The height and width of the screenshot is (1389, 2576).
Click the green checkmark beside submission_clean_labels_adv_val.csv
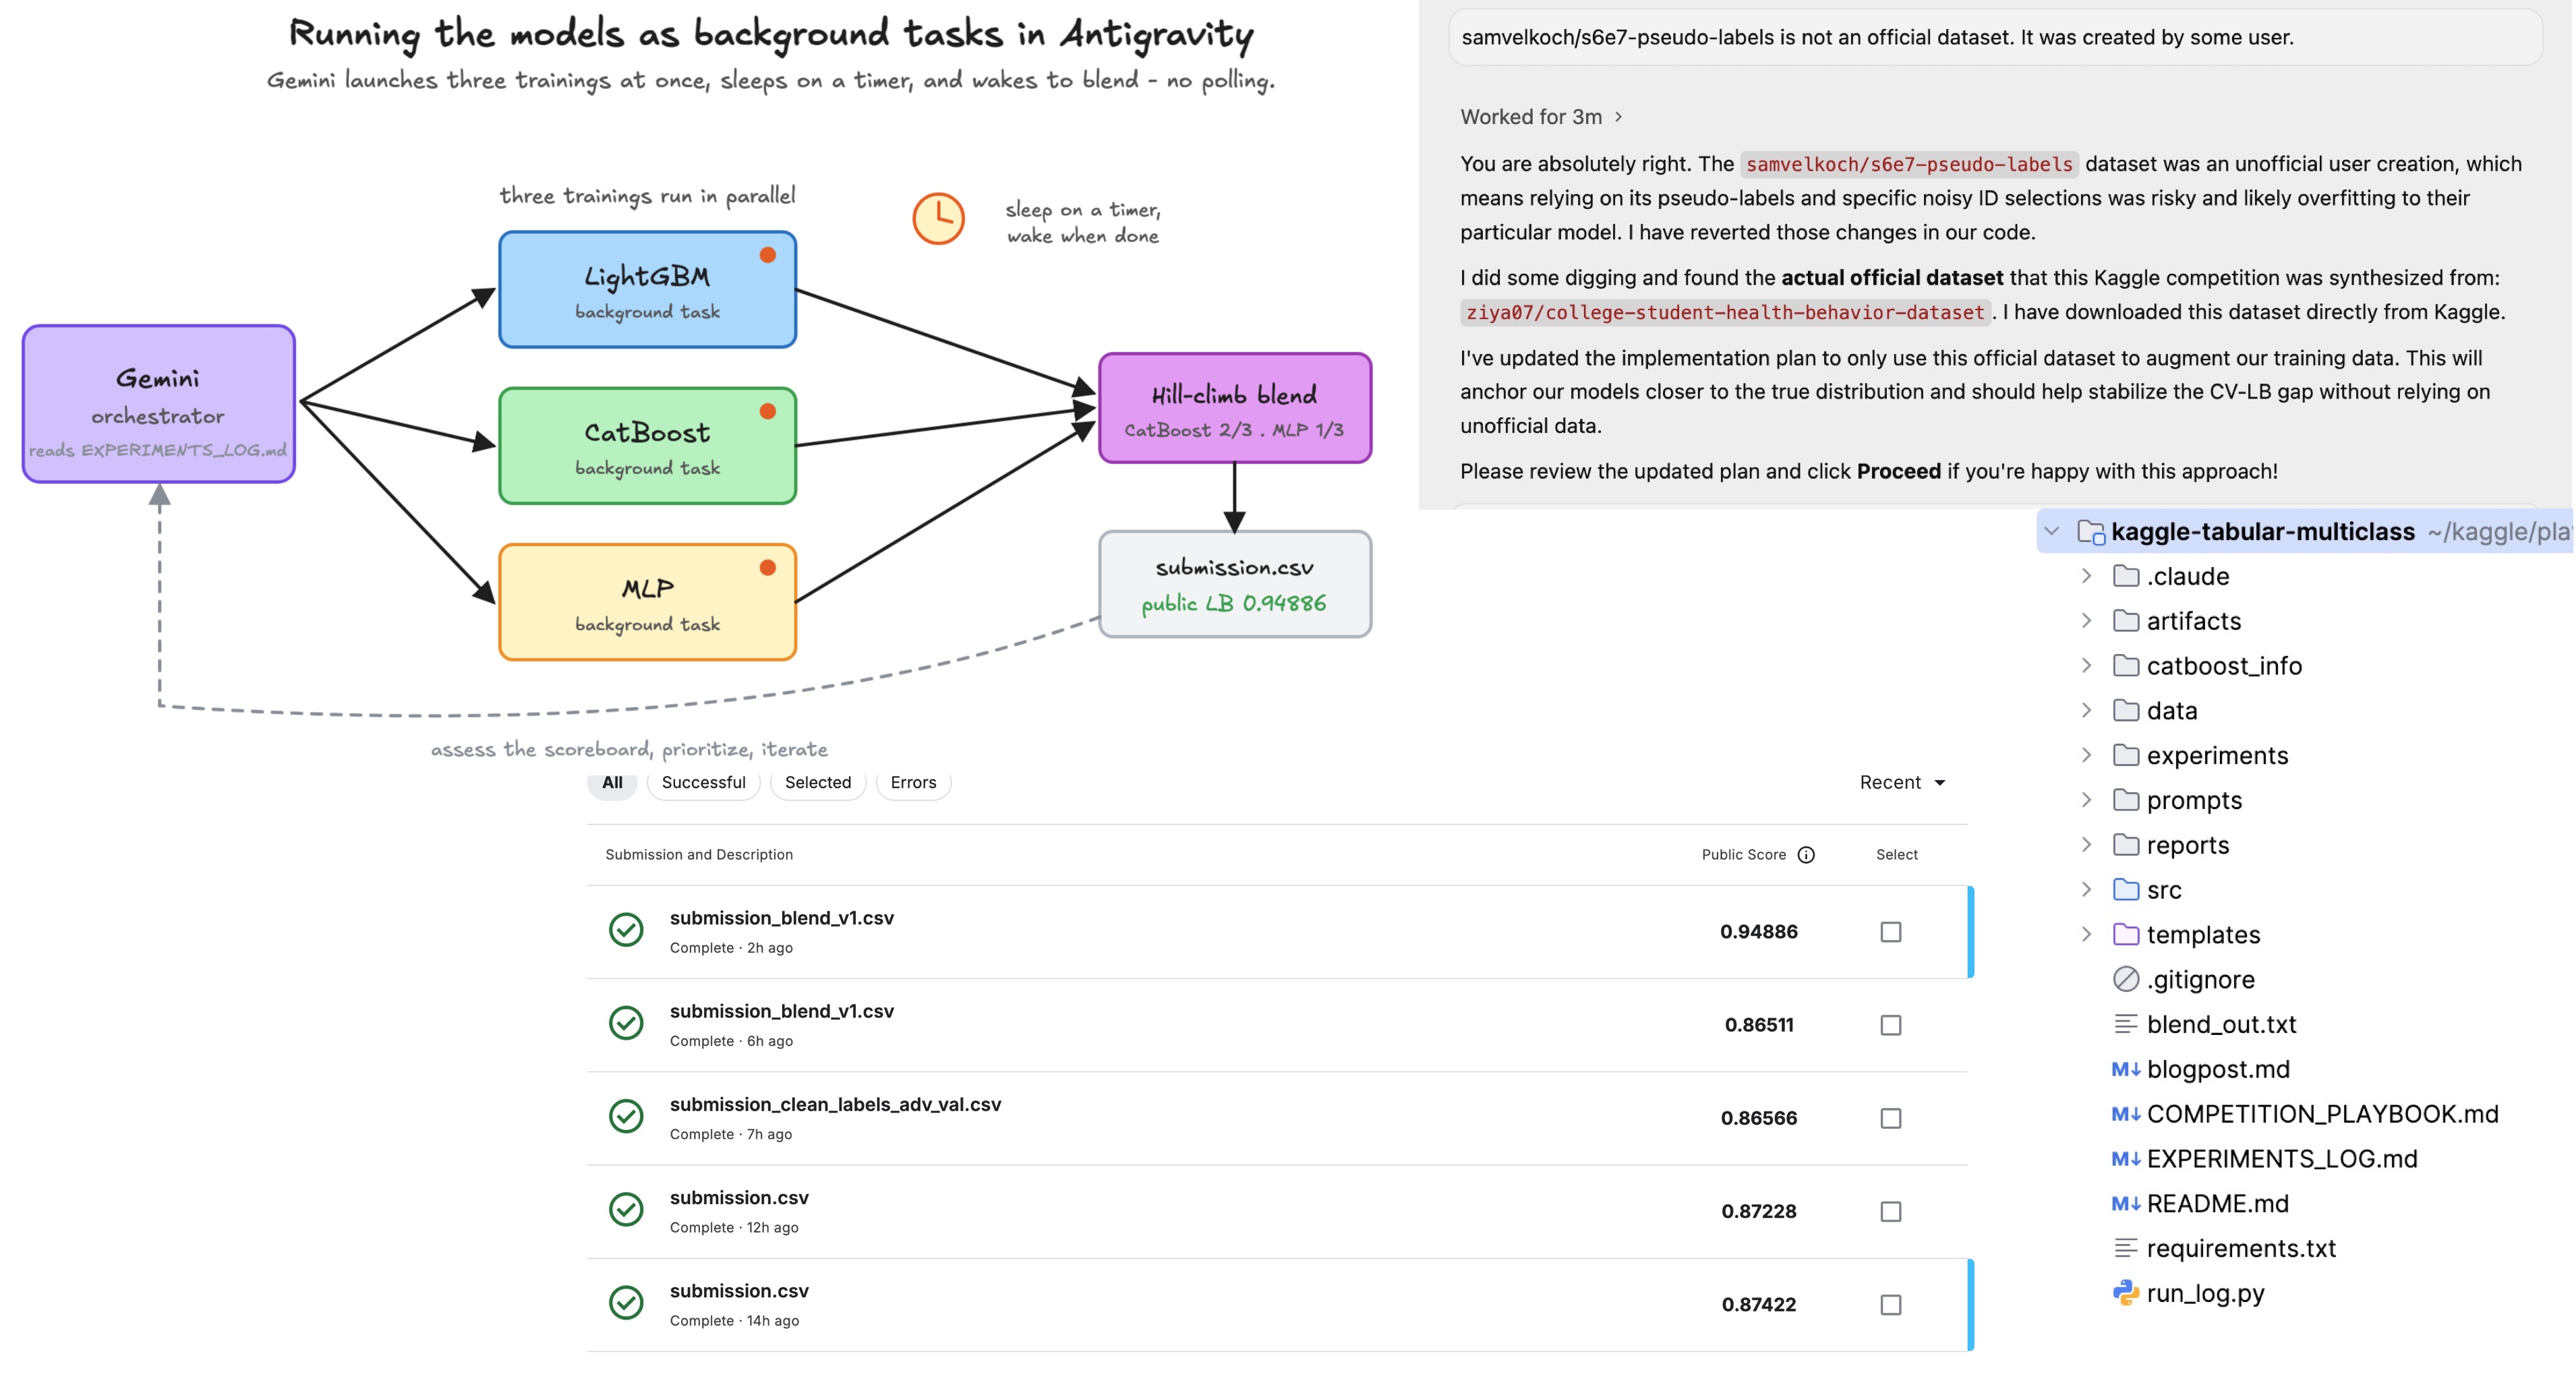(627, 1116)
